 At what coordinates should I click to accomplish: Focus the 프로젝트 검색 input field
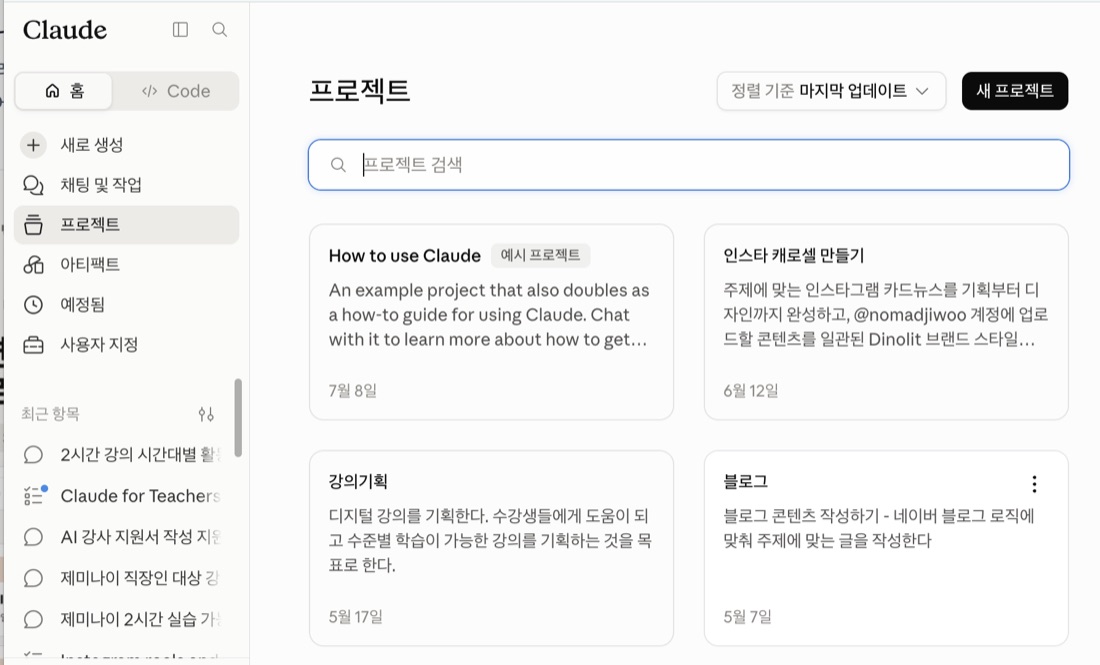[689, 165]
